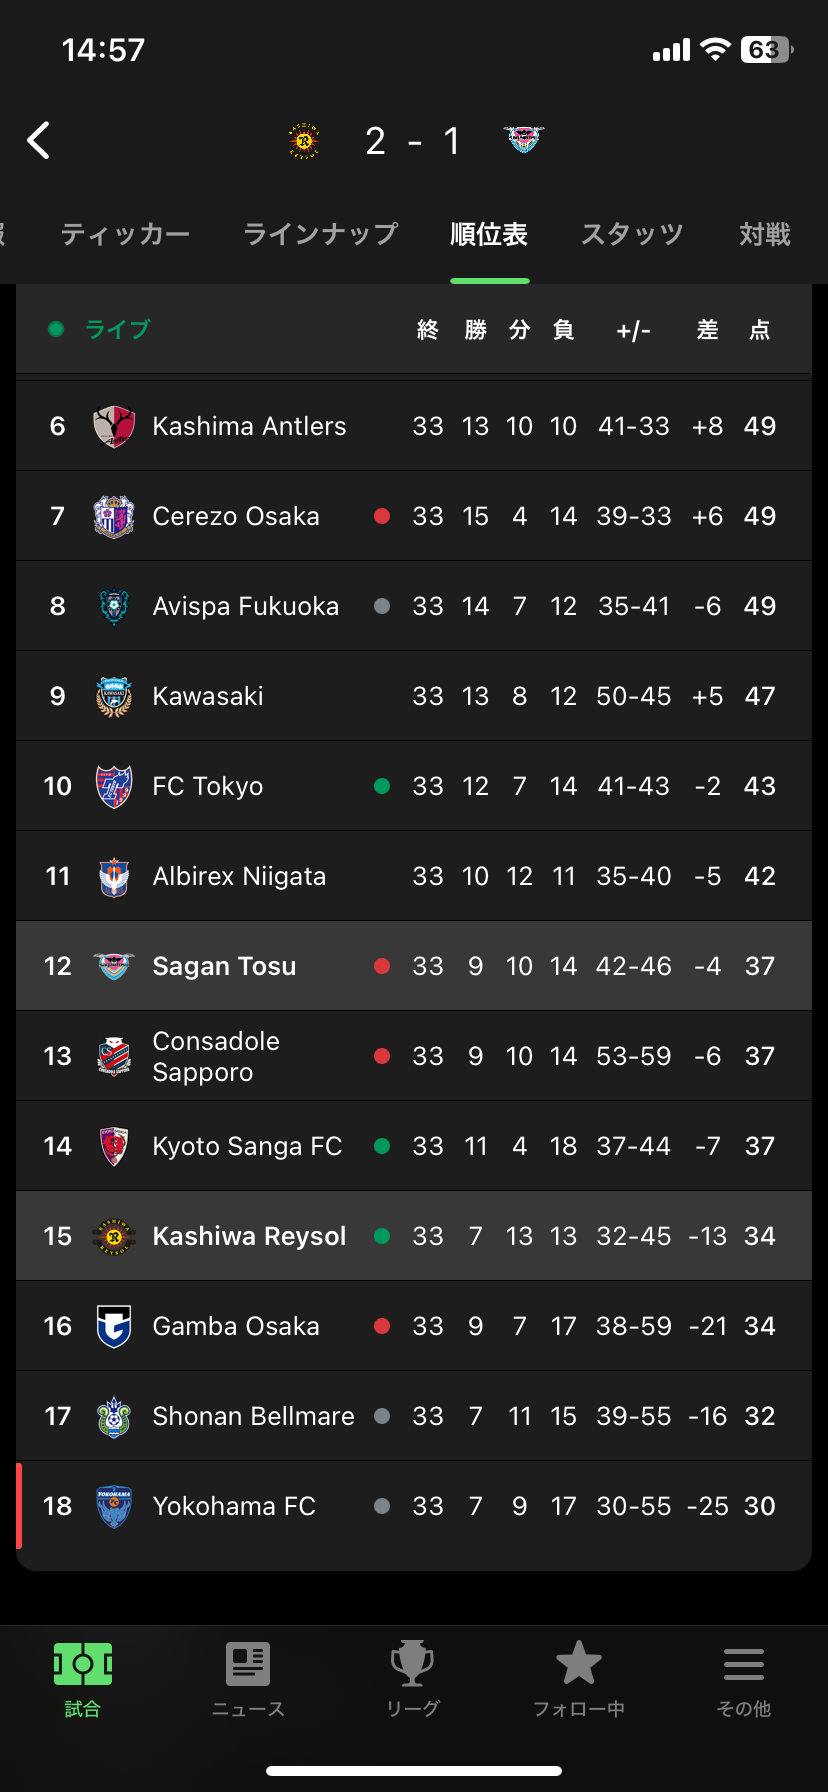
Task: Open the ニュース news icon
Action: coord(248,1664)
